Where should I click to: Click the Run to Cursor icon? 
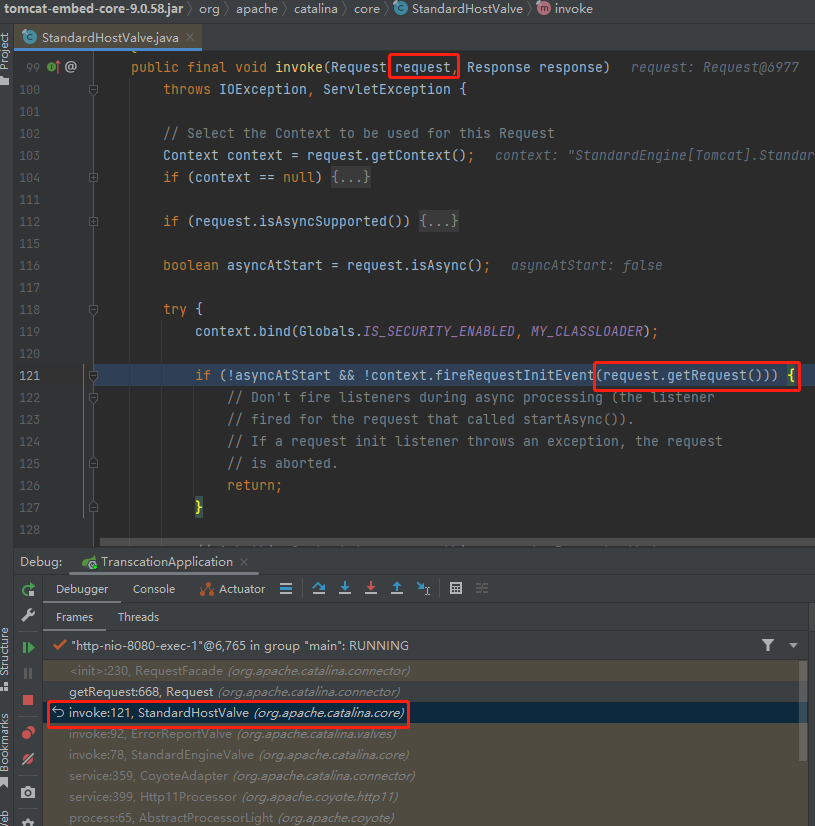tap(424, 588)
